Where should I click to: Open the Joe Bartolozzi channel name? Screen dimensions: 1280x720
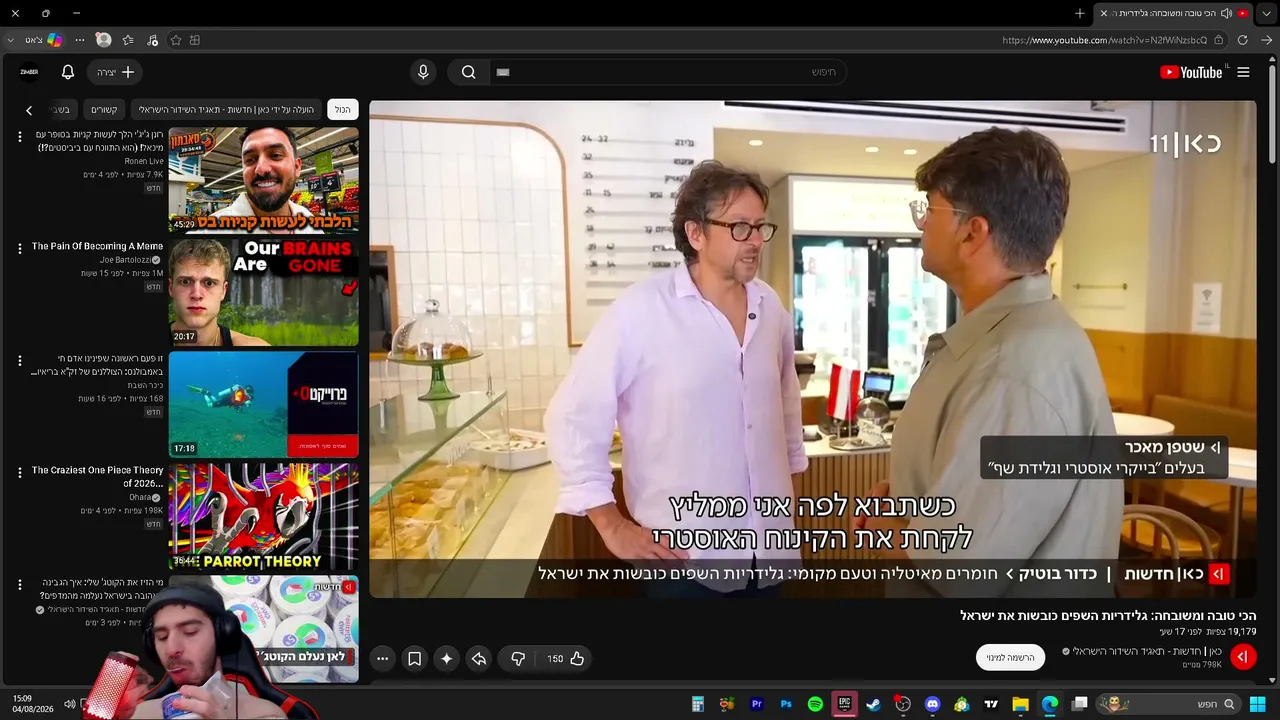point(125,260)
